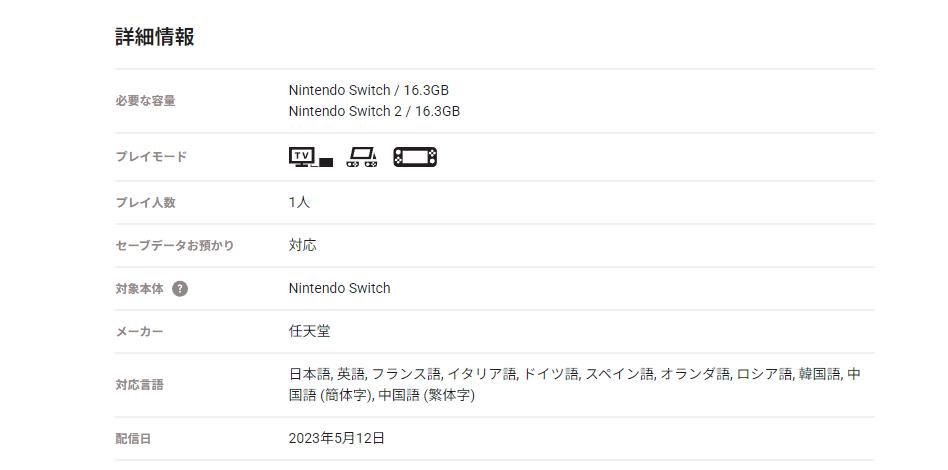Select the Nintendo Switch 2 / 16.3GB text
The image size is (948, 470).
point(374,111)
